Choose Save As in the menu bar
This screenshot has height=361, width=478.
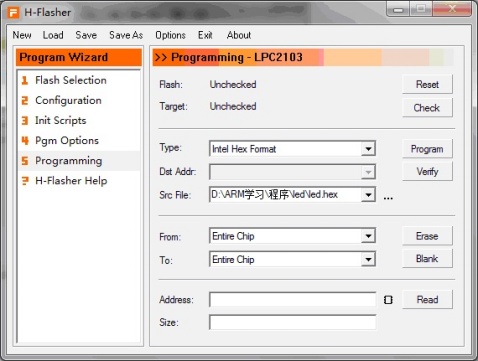[126, 35]
